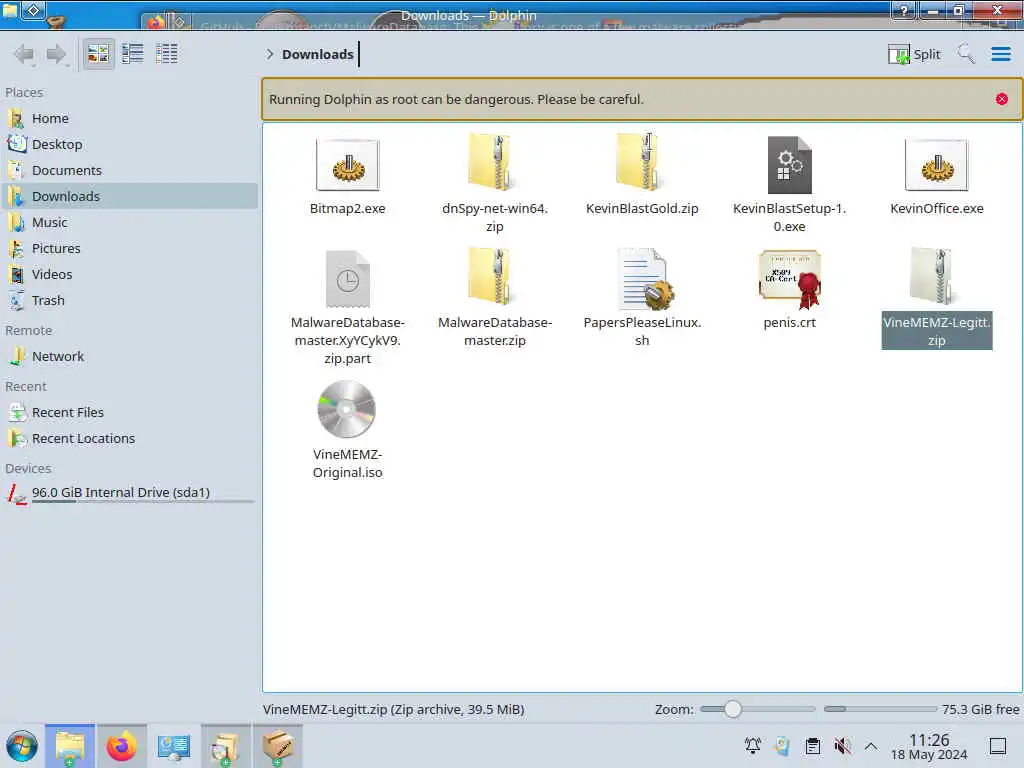Open Videos in Places
The image size is (1024, 768).
click(x=131, y=275)
